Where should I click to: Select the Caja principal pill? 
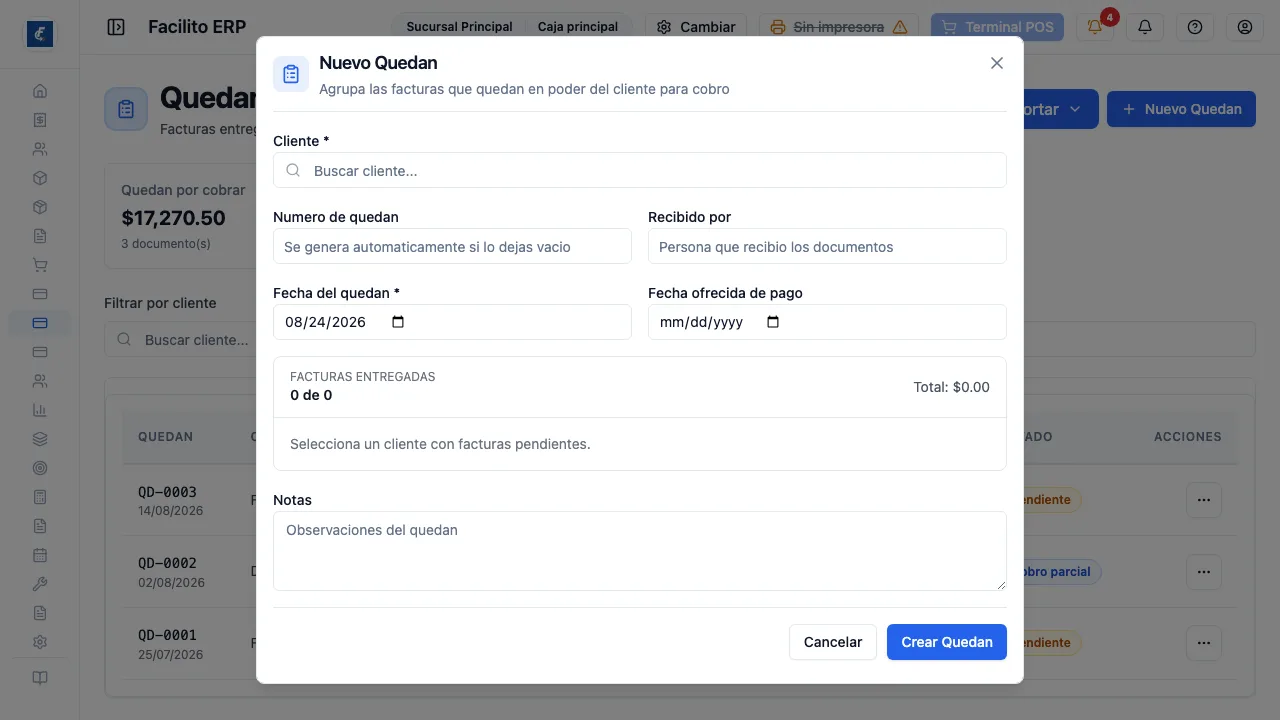(578, 27)
